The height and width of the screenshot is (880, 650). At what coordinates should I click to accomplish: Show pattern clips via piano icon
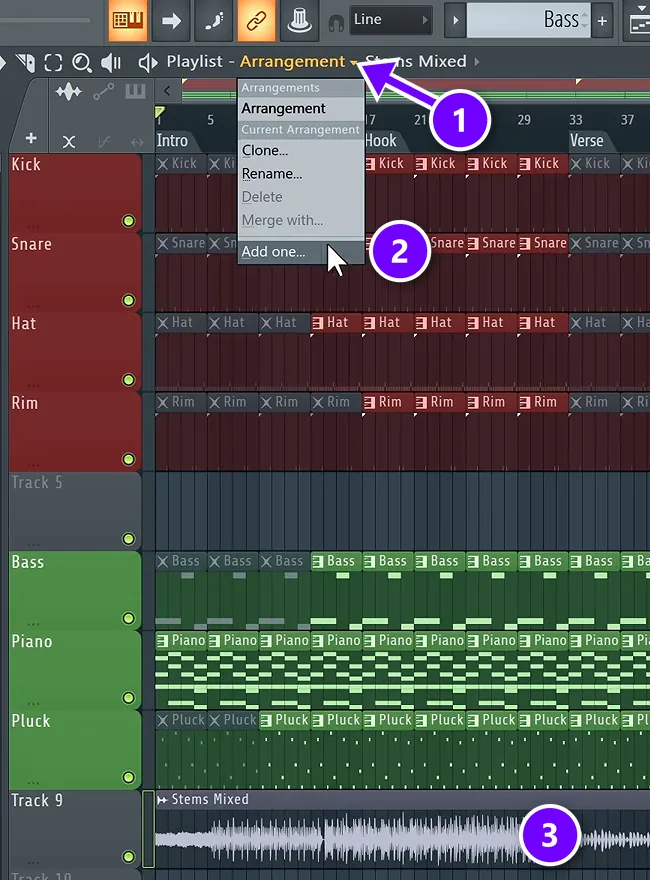click(135, 91)
